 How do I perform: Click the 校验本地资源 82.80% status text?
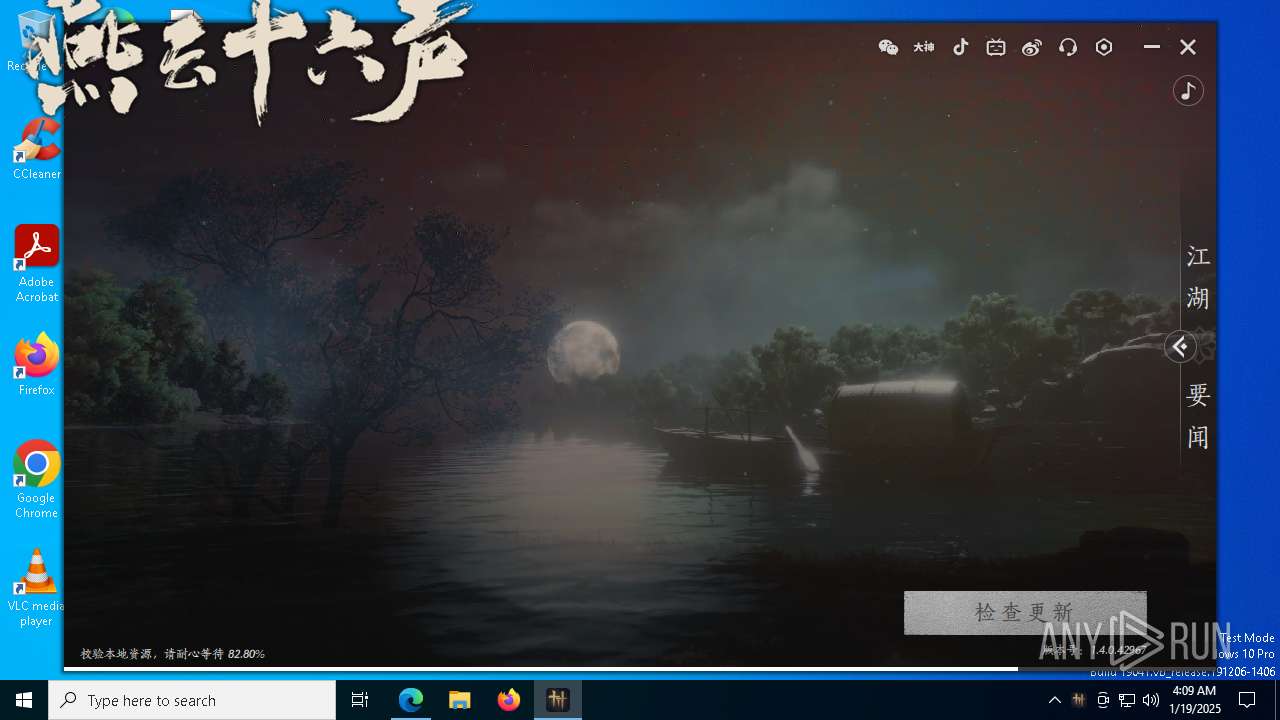pos(173,654)
